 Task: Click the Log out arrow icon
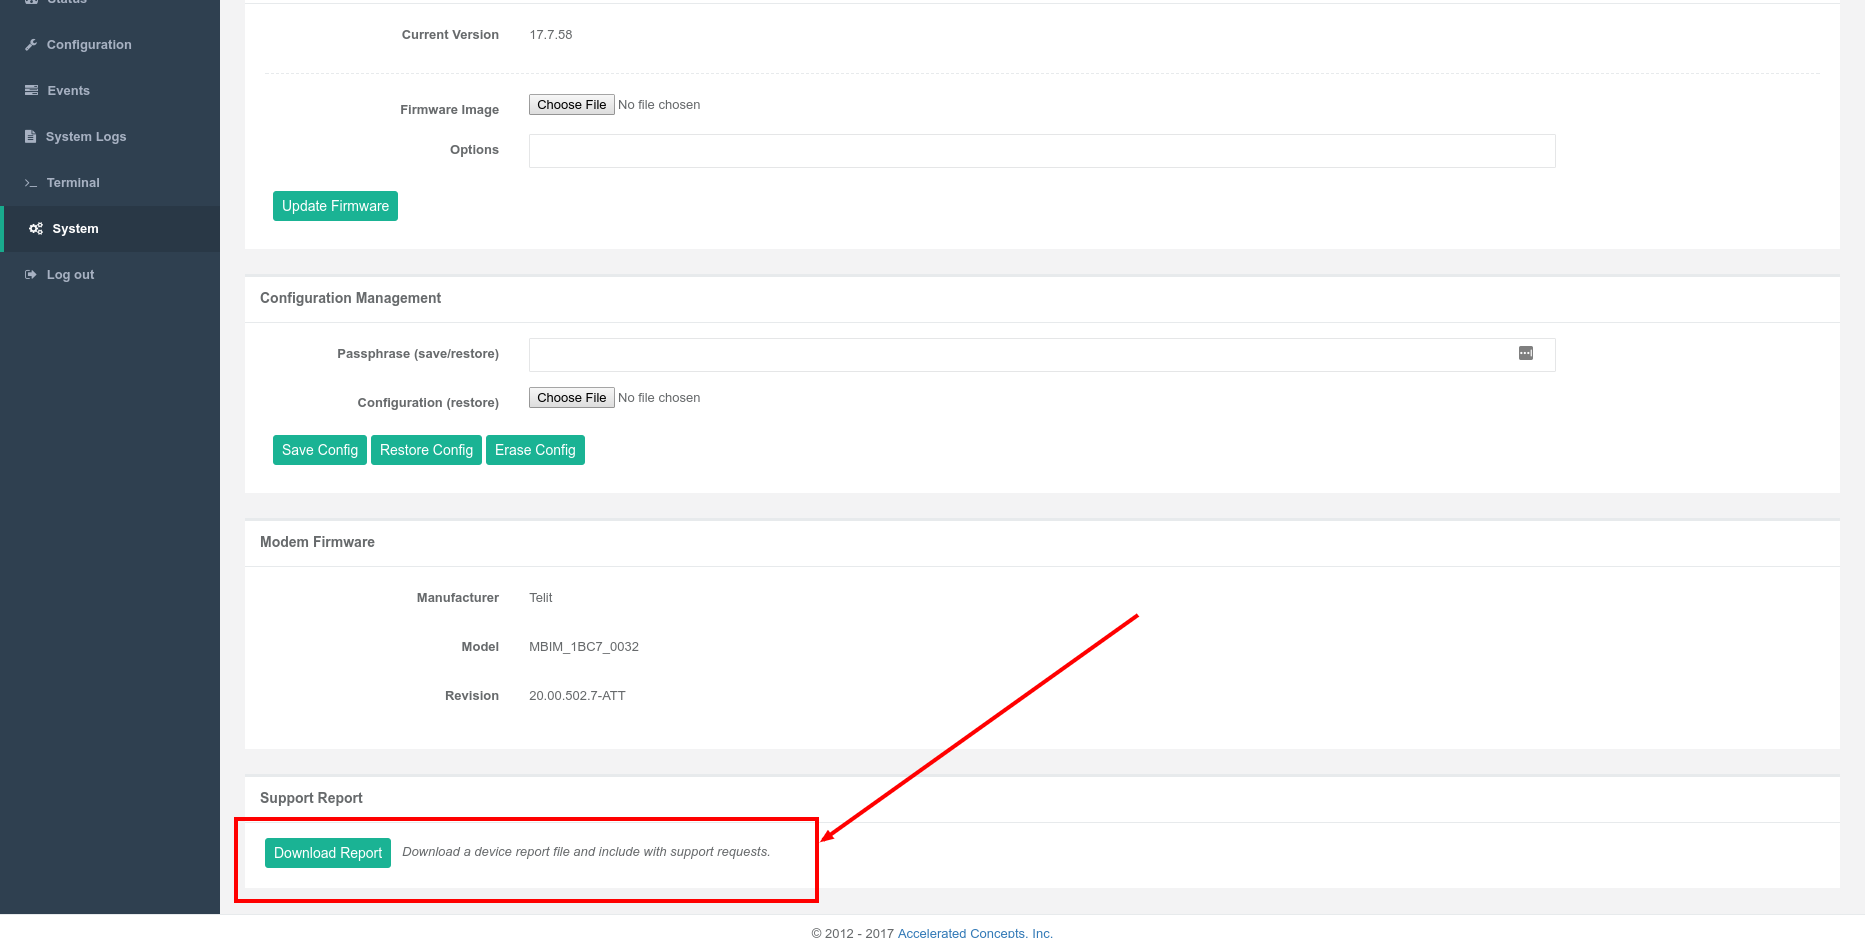pos(31,275)
